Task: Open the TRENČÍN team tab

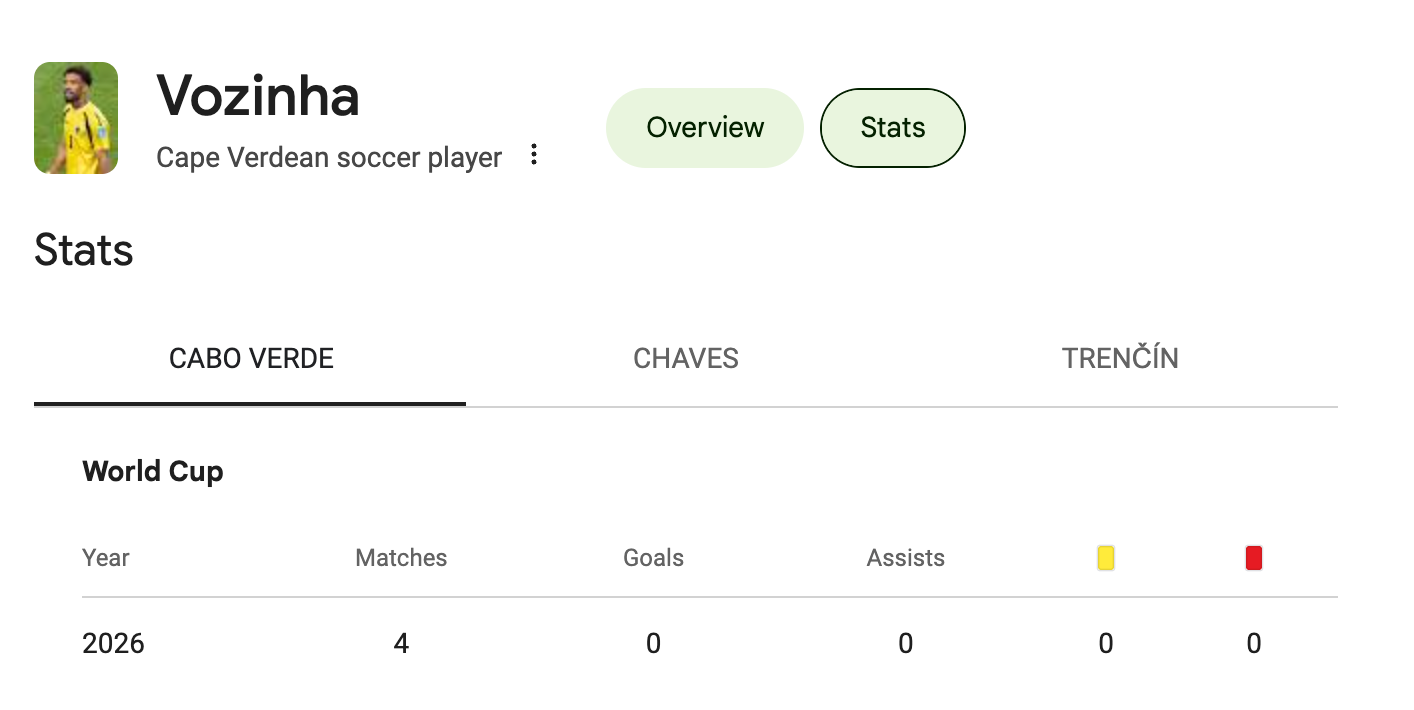Action: tap(1120, 358)
